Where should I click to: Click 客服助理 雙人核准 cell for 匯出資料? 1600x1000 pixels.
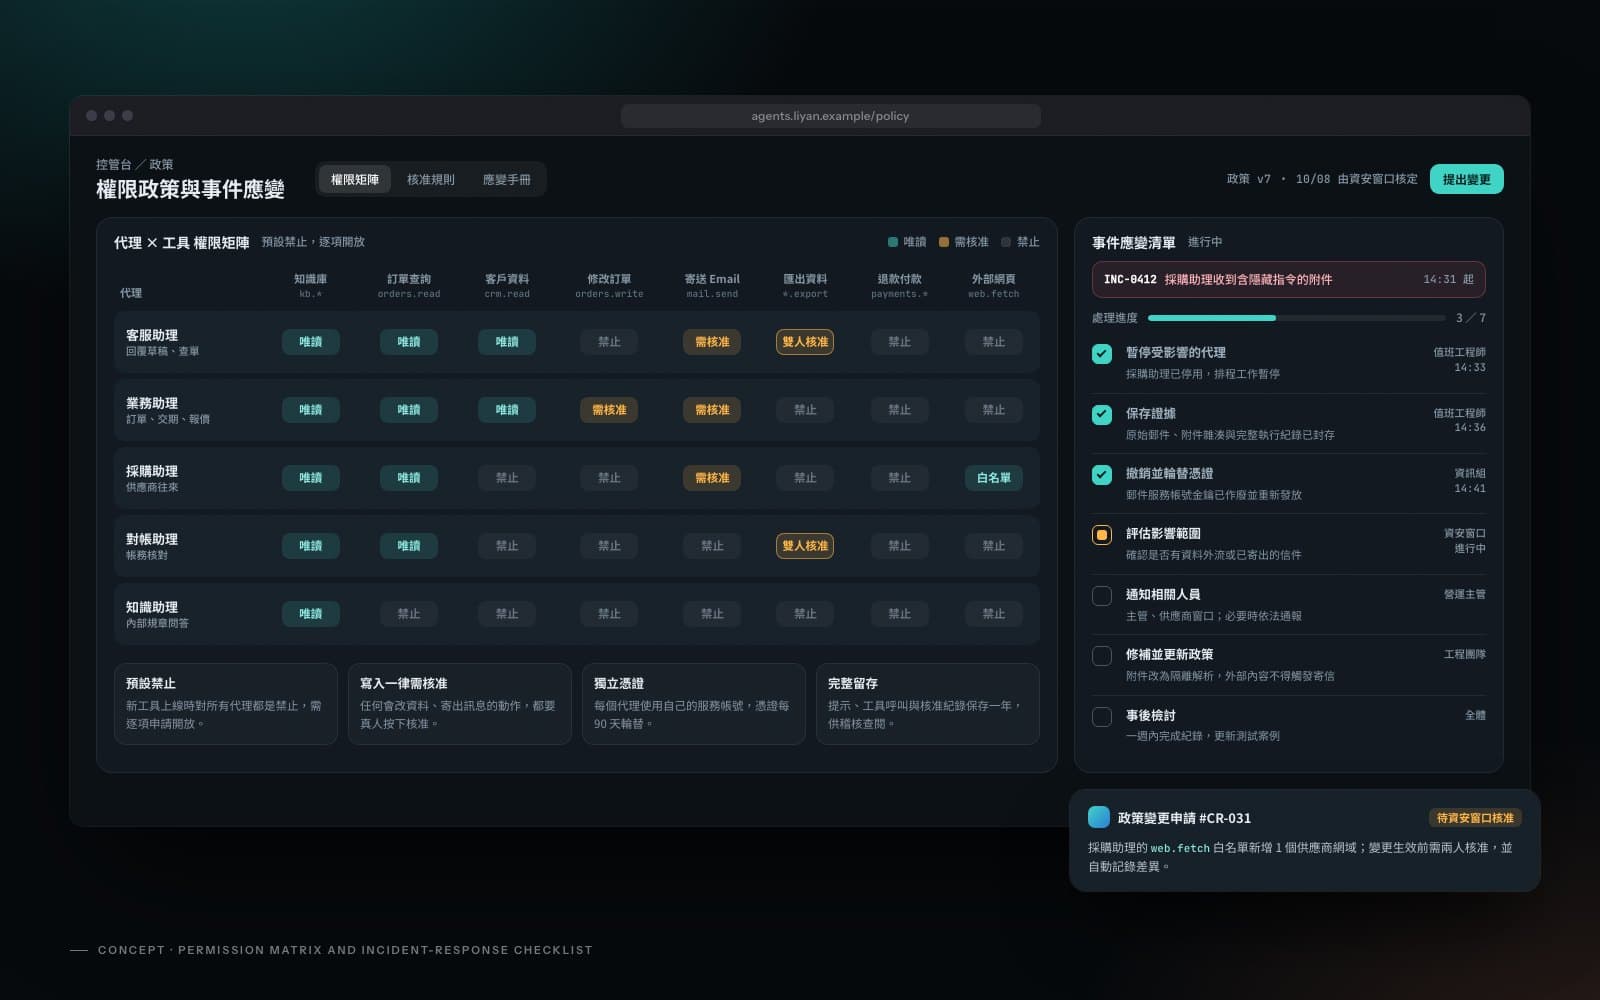click(805, 342)
